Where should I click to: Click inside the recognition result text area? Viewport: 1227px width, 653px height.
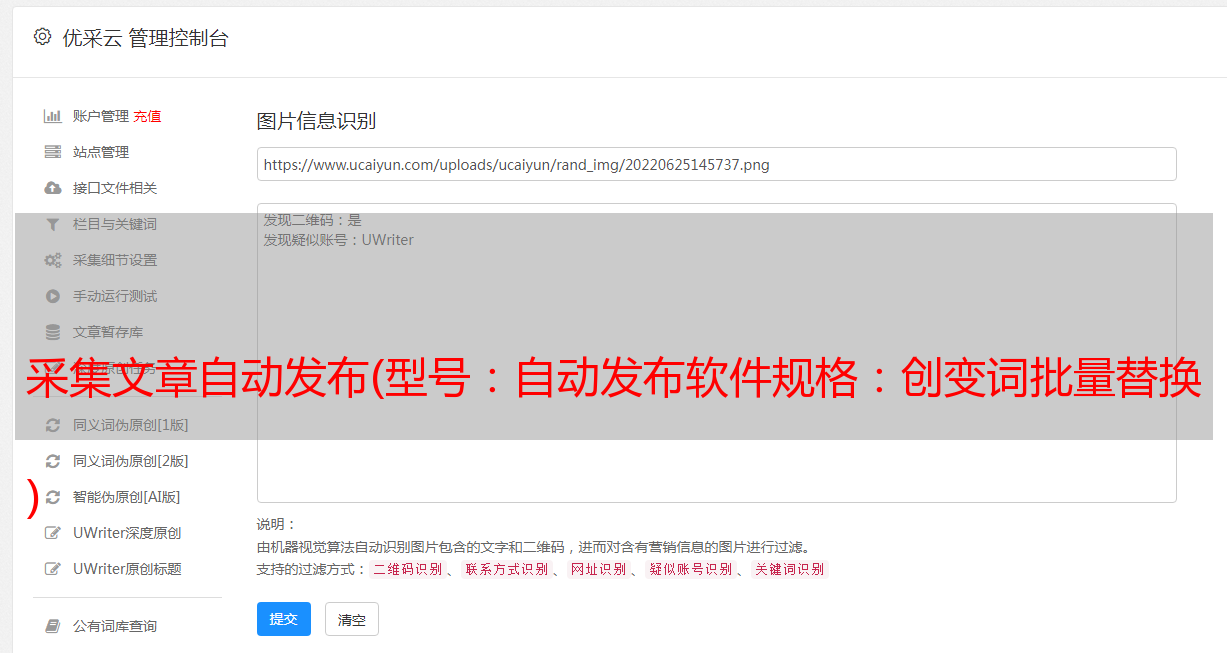(x=716, y=352)
